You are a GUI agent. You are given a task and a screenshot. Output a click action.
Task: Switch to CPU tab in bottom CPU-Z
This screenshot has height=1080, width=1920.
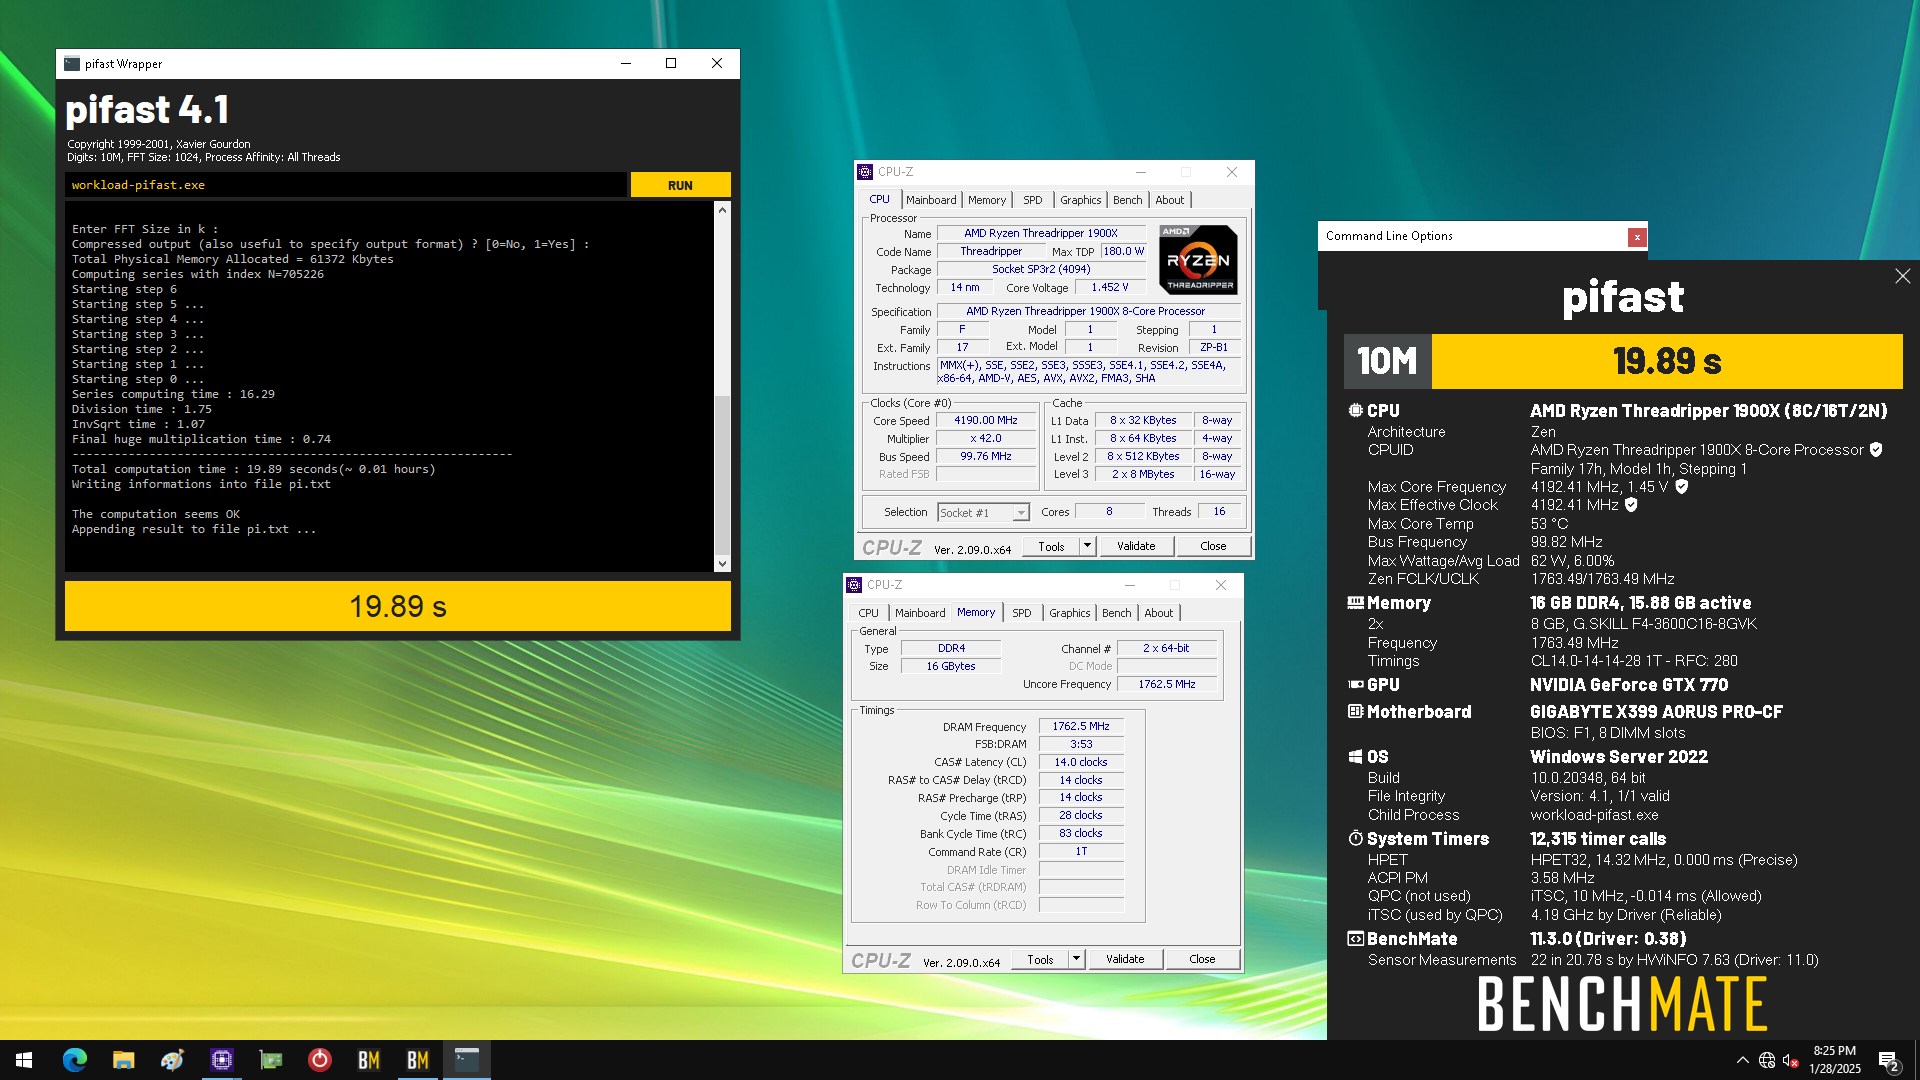point(869,613)
